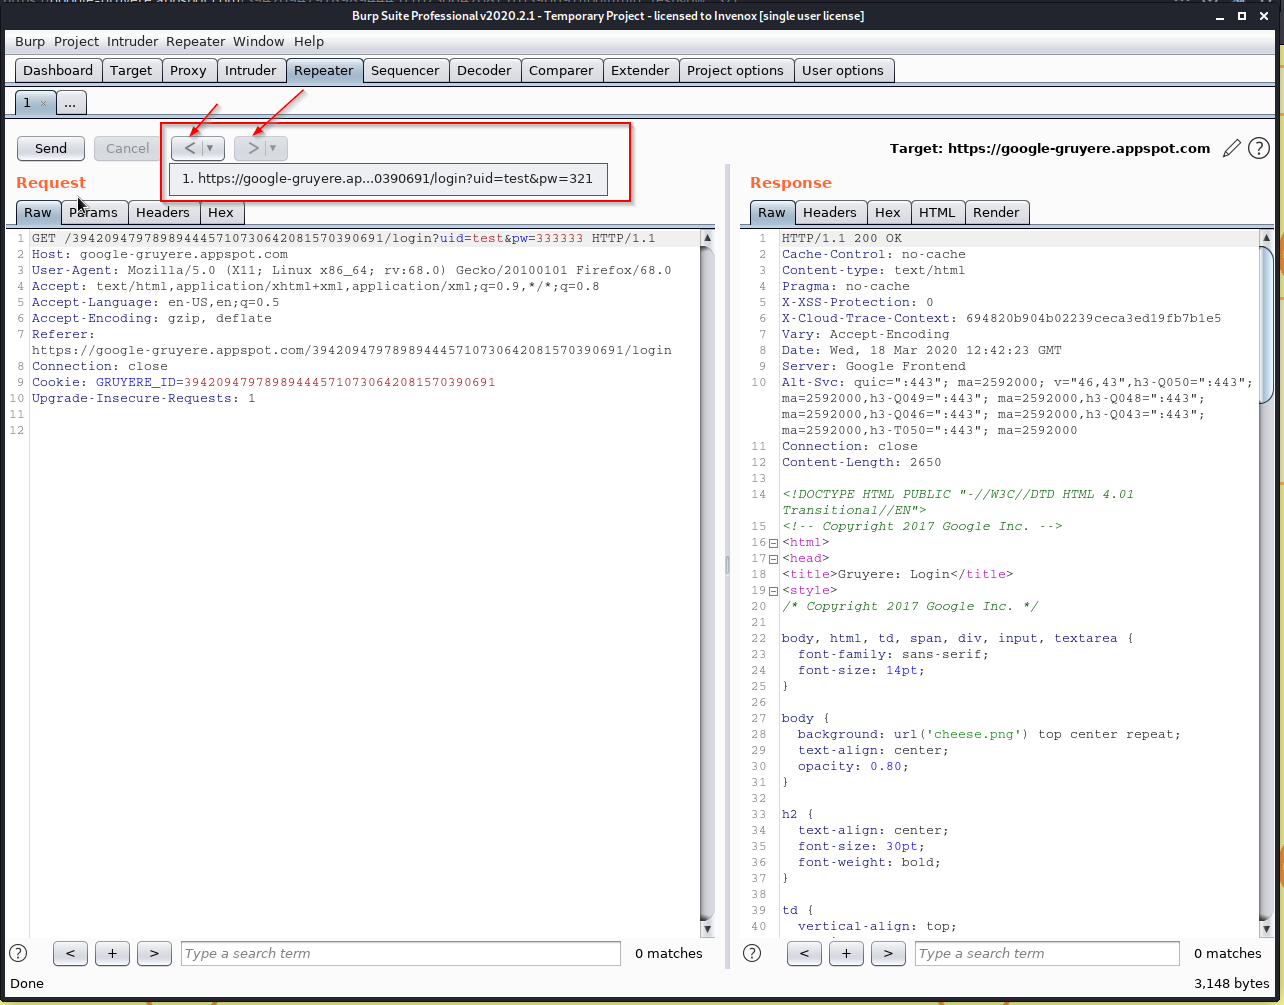Open request search options plus button

coord(112,953)
